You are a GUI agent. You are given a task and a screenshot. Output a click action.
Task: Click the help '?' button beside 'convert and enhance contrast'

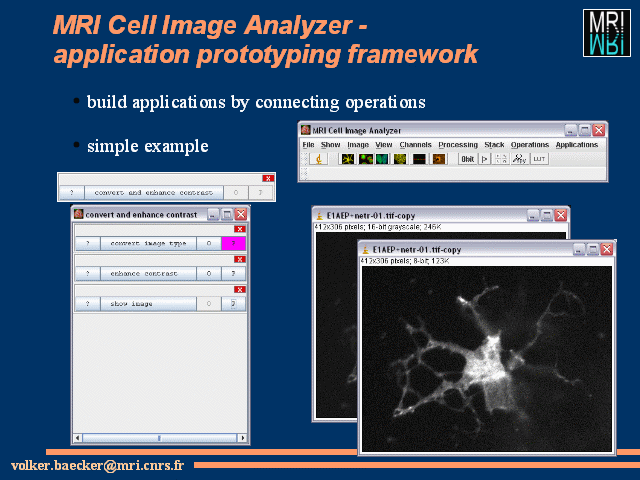coord(72,192)
